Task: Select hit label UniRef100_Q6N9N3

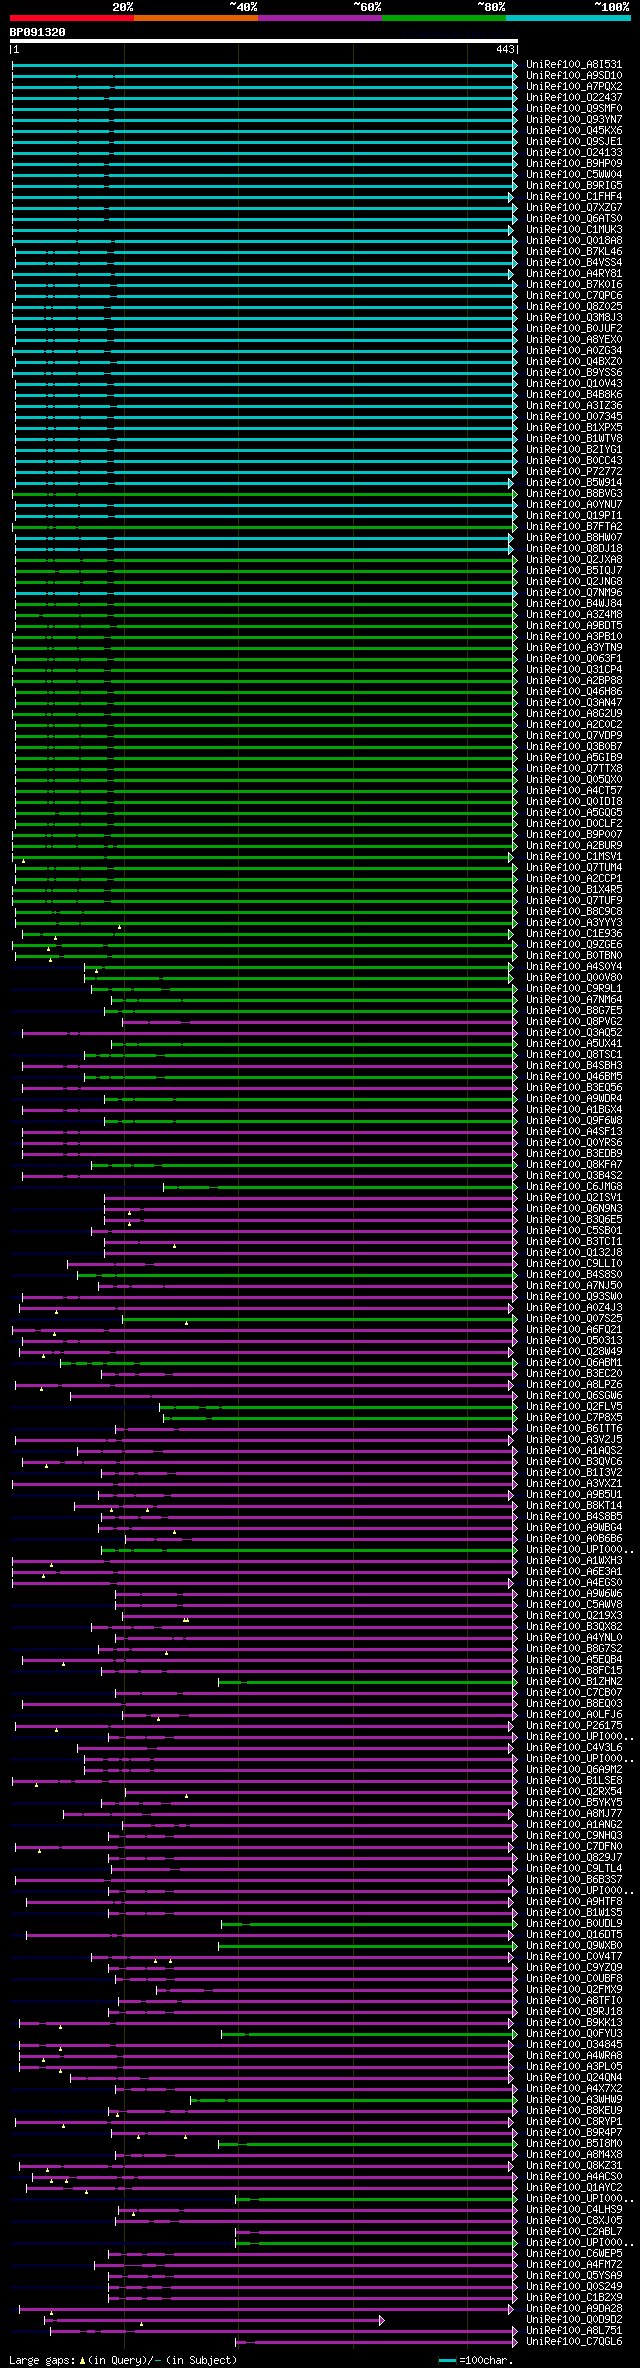Action: pyautogui.click(x=574, y=1209)
